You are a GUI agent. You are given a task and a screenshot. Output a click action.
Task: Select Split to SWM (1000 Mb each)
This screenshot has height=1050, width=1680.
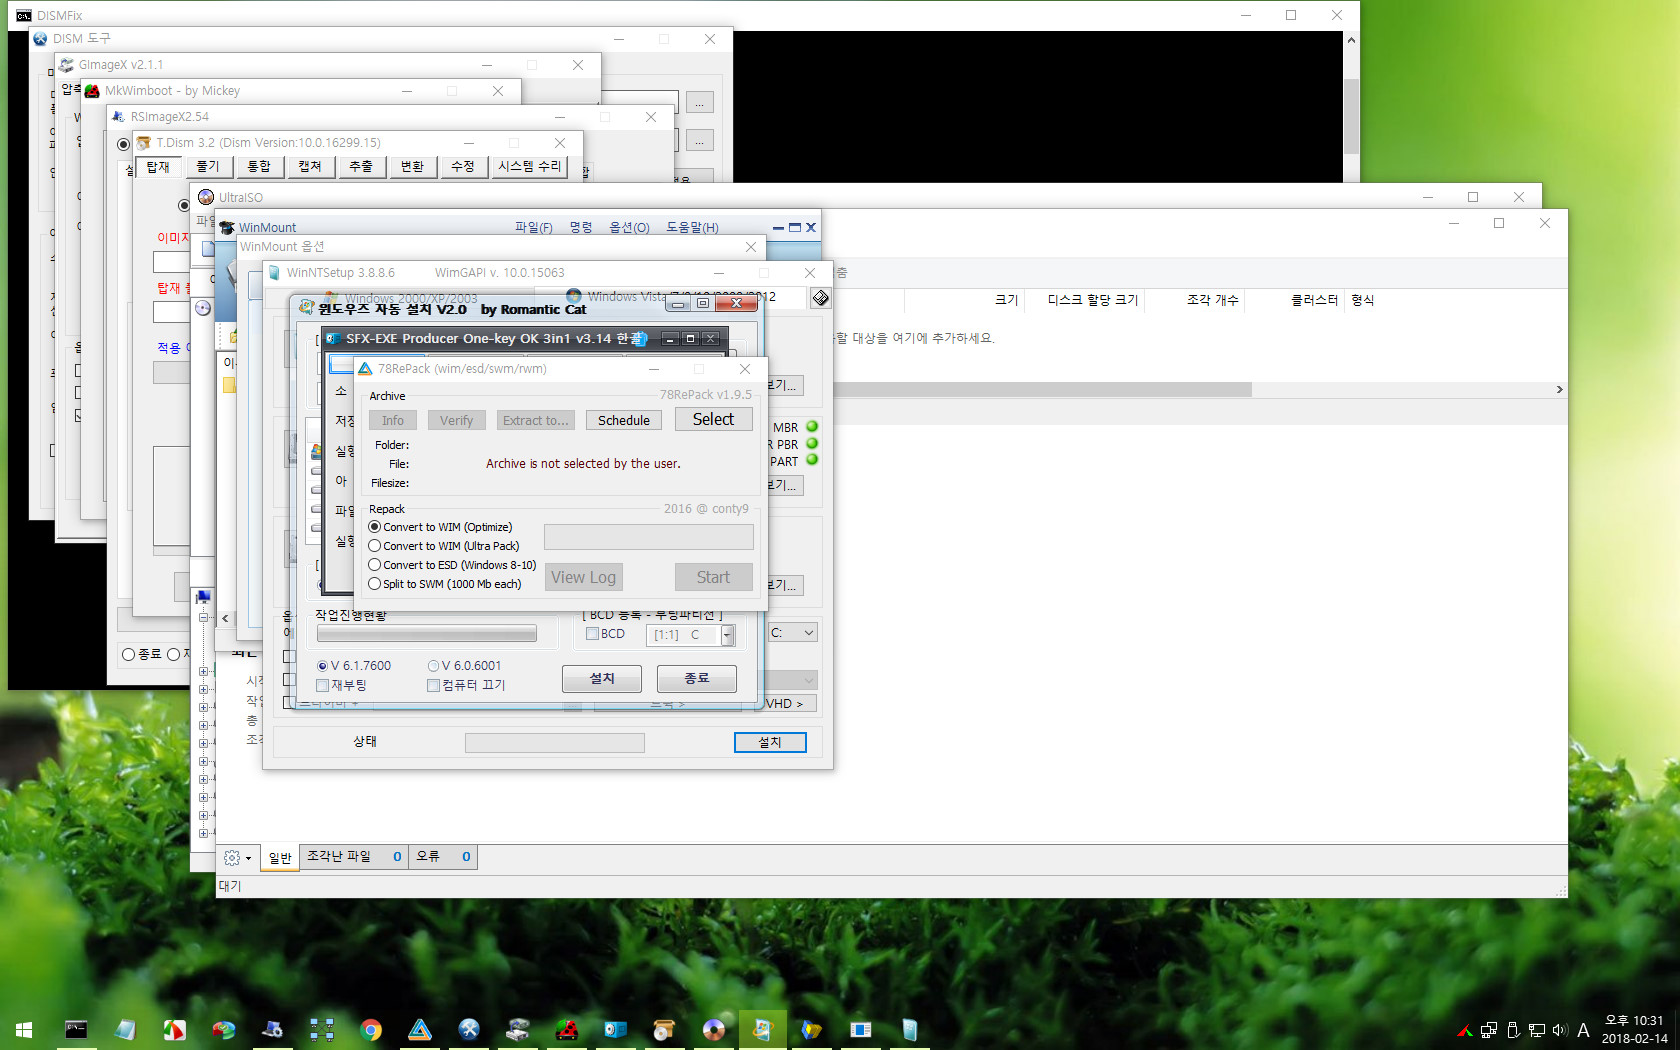pyautogui.click(x=375, y=584)
